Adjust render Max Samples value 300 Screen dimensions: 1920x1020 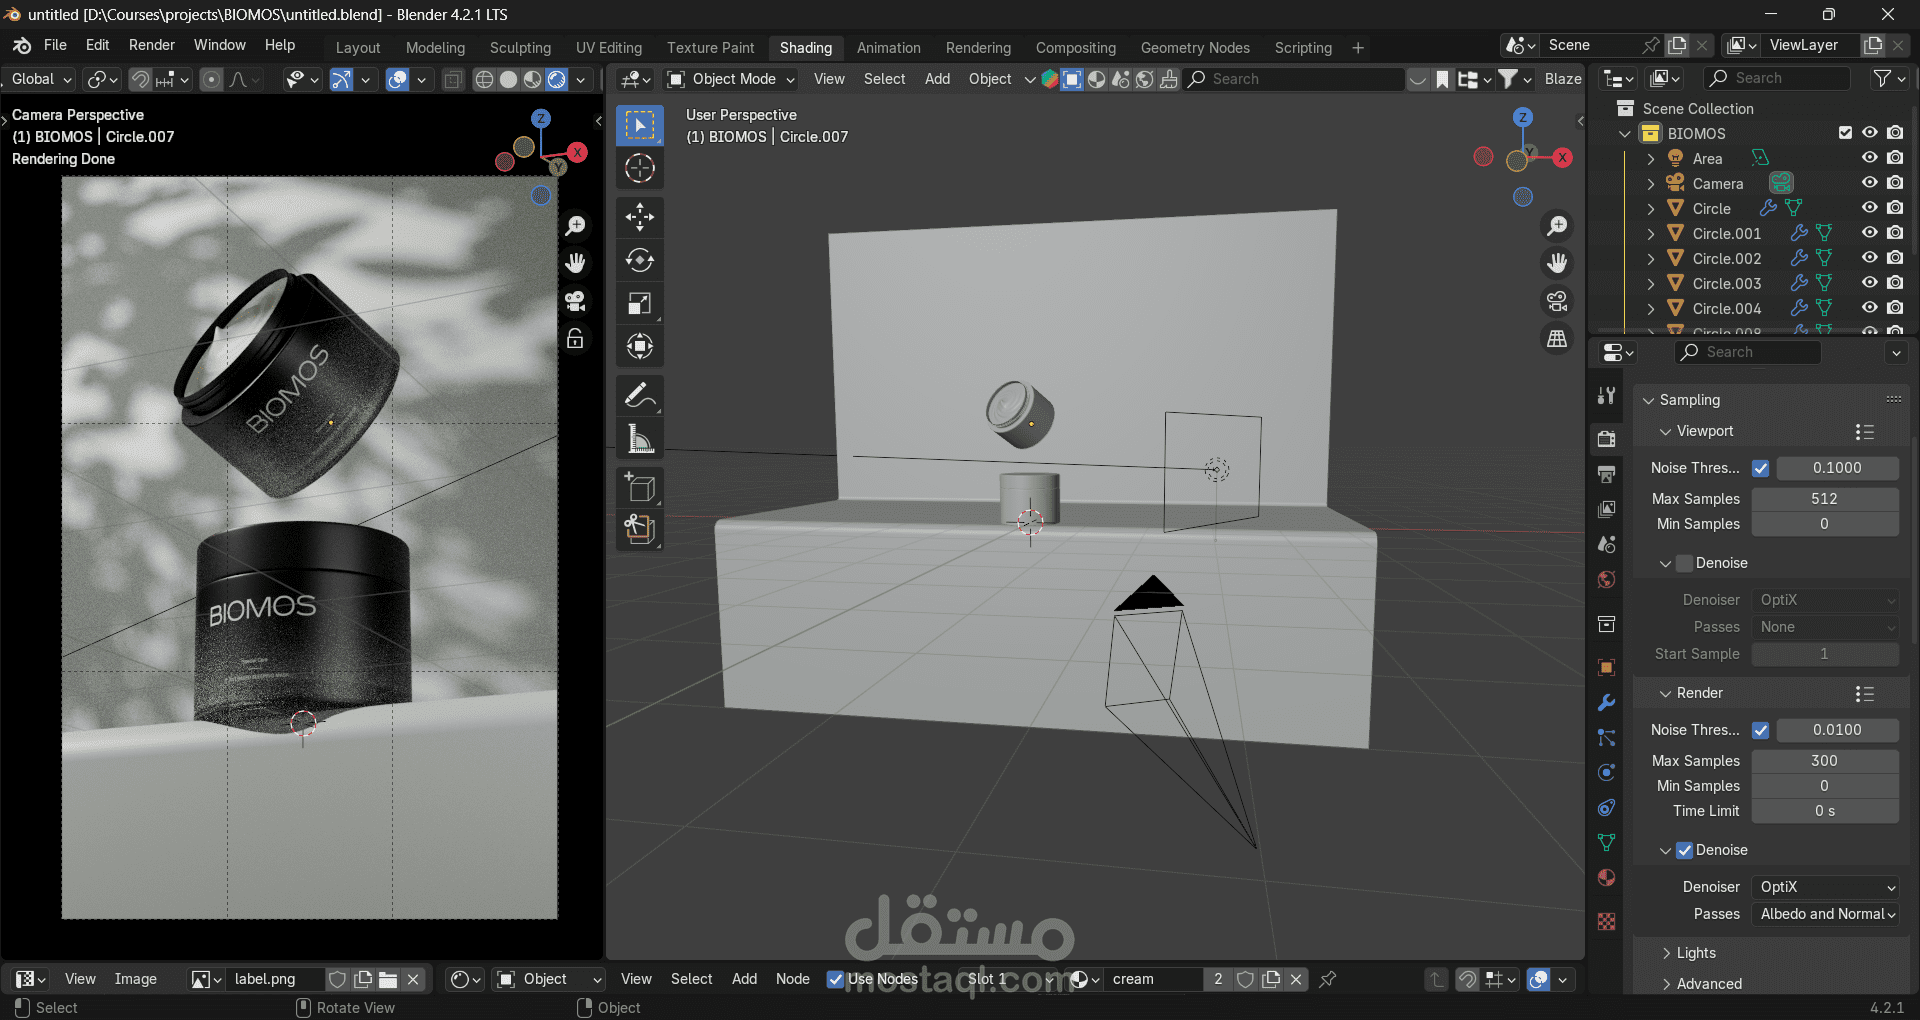click(x=1825, y=761)
